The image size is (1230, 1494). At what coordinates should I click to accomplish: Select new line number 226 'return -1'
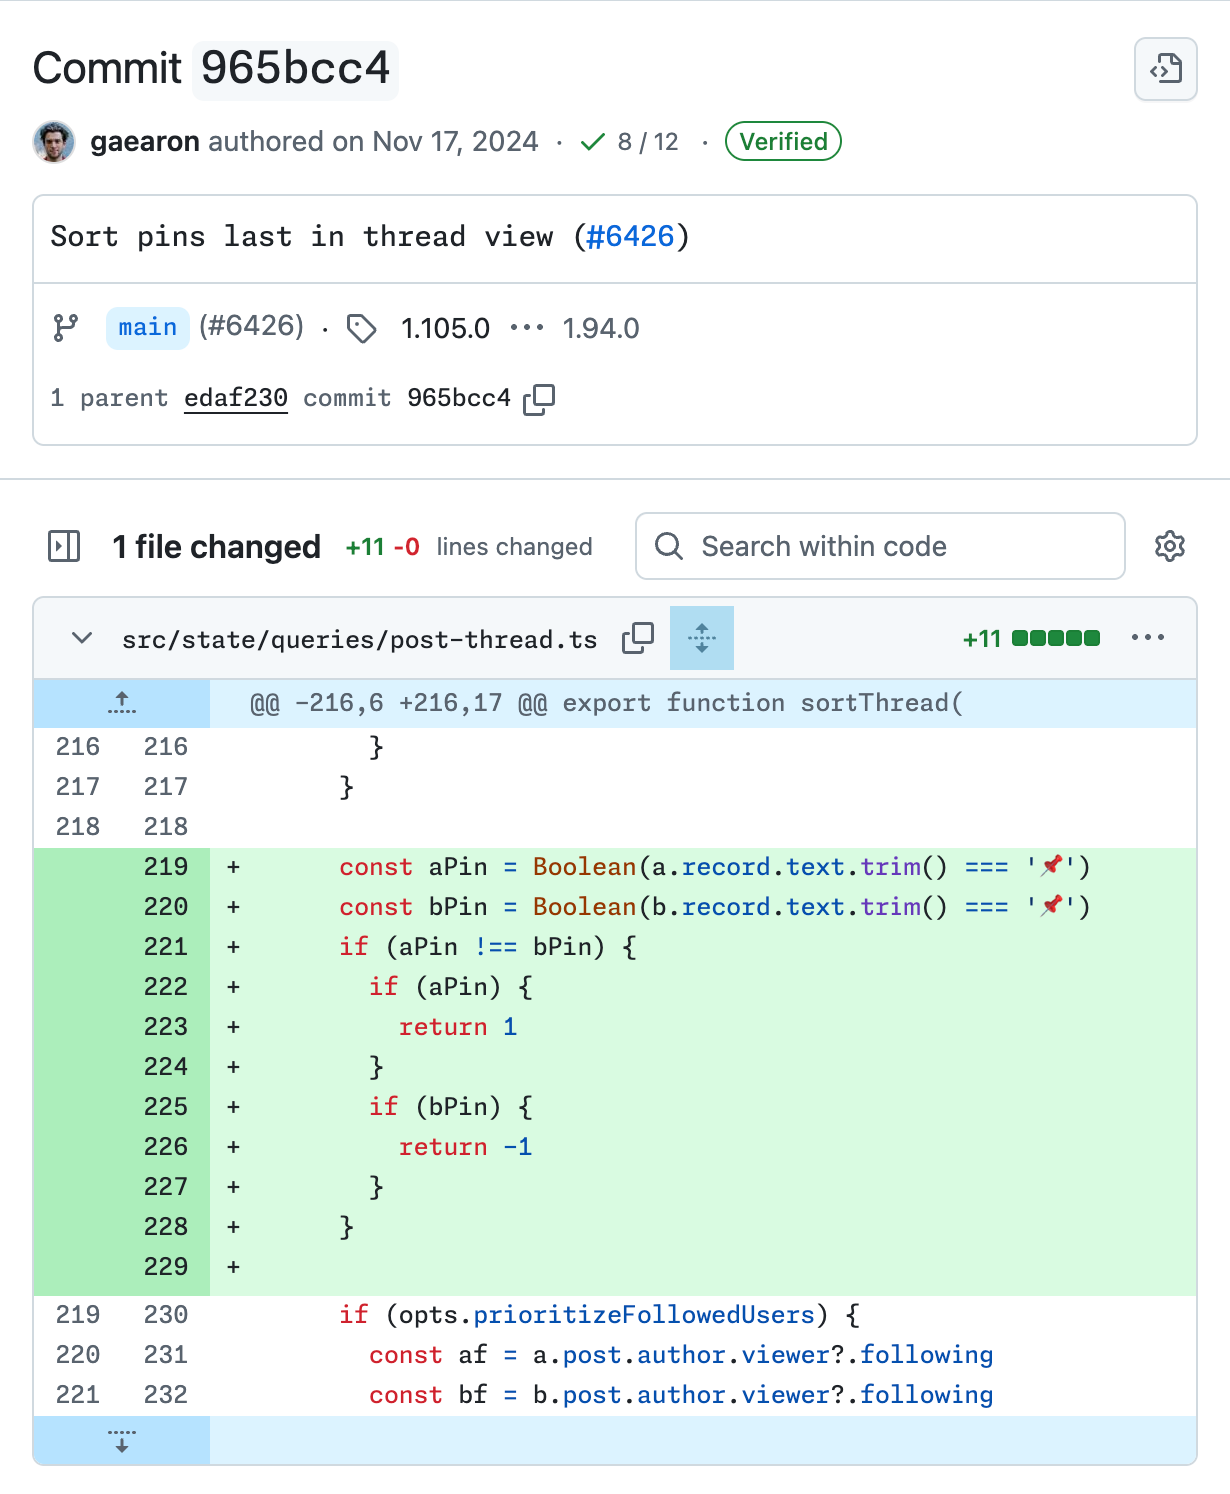166,1147
